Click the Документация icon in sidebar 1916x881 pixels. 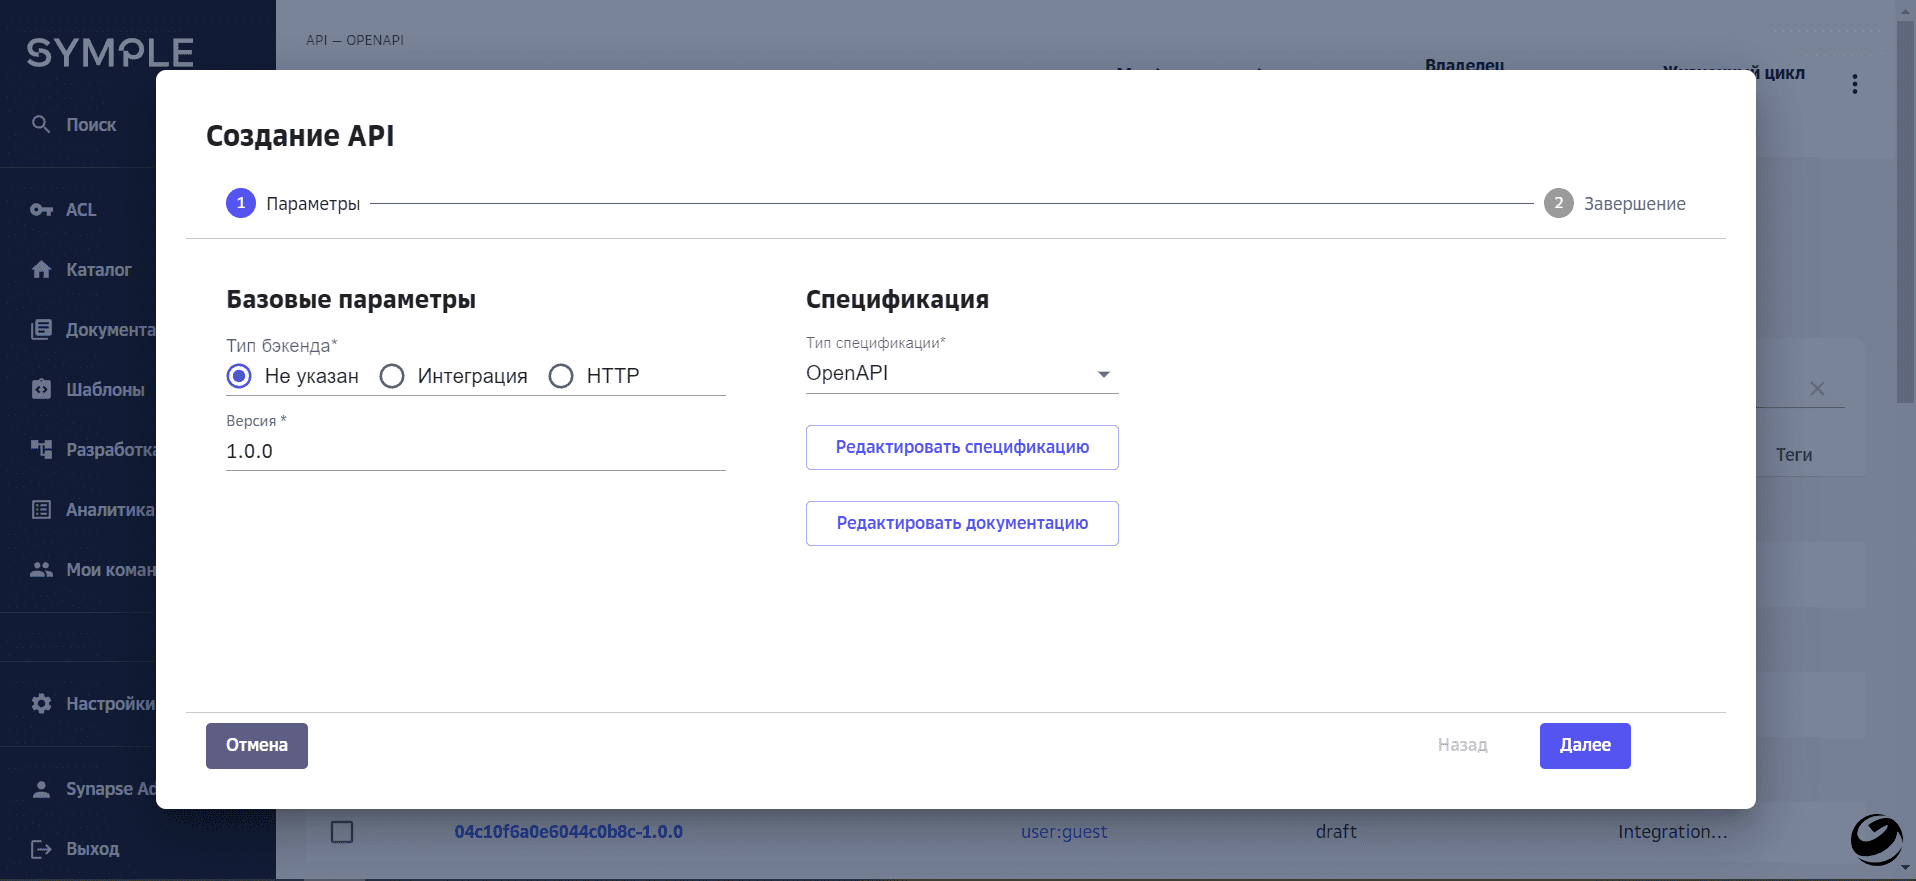[x=41, y=330]
